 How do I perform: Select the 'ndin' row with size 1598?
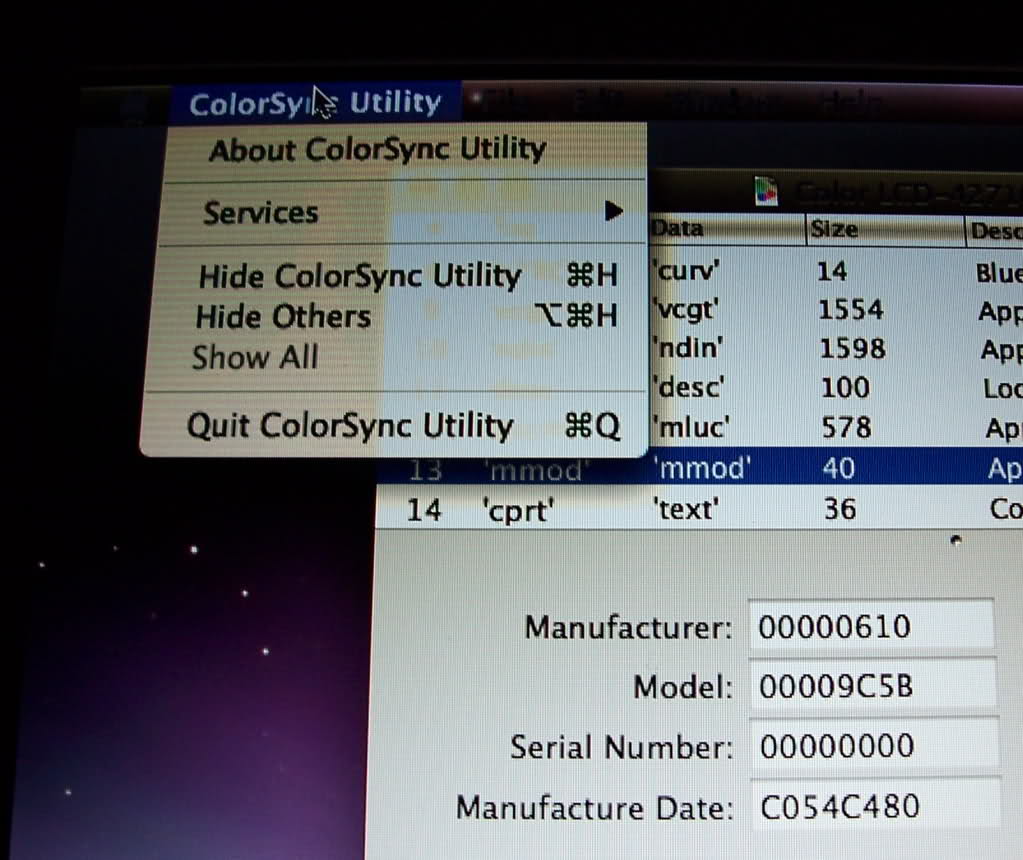pos(836,348)
